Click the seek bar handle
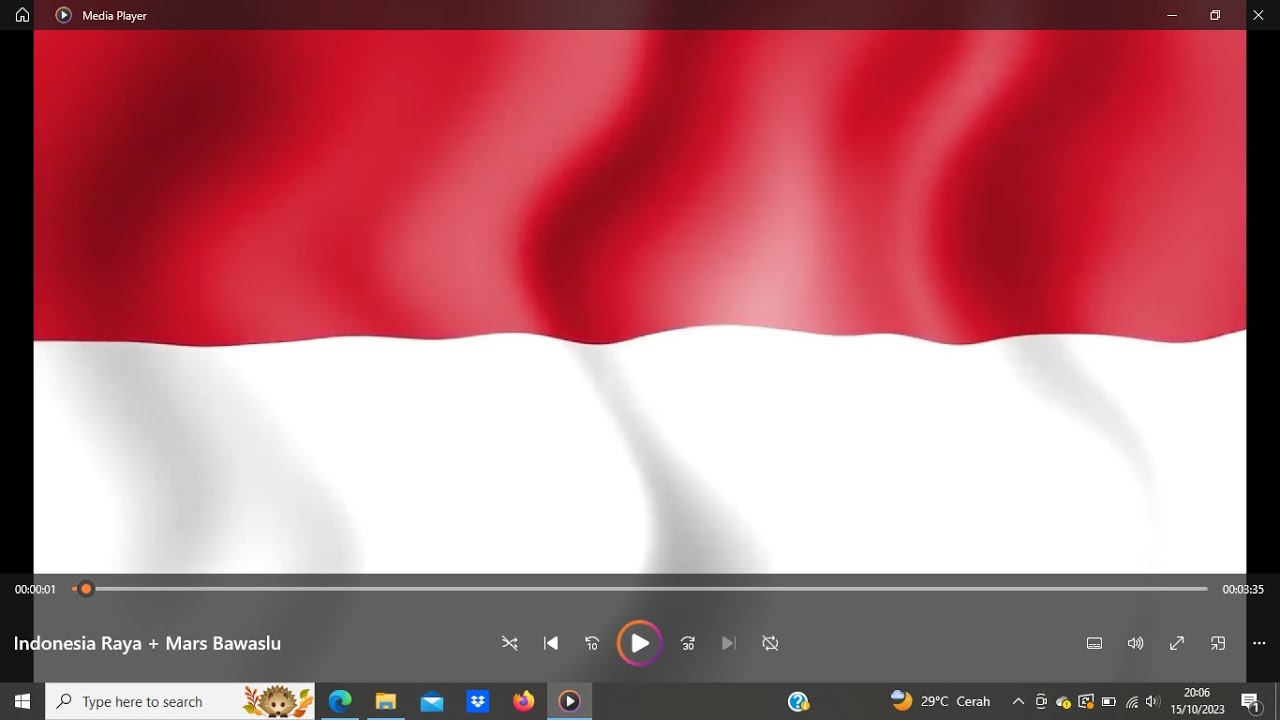Image resolution: width=1280 pixels, height=720 pixels. tap(86, 589)
